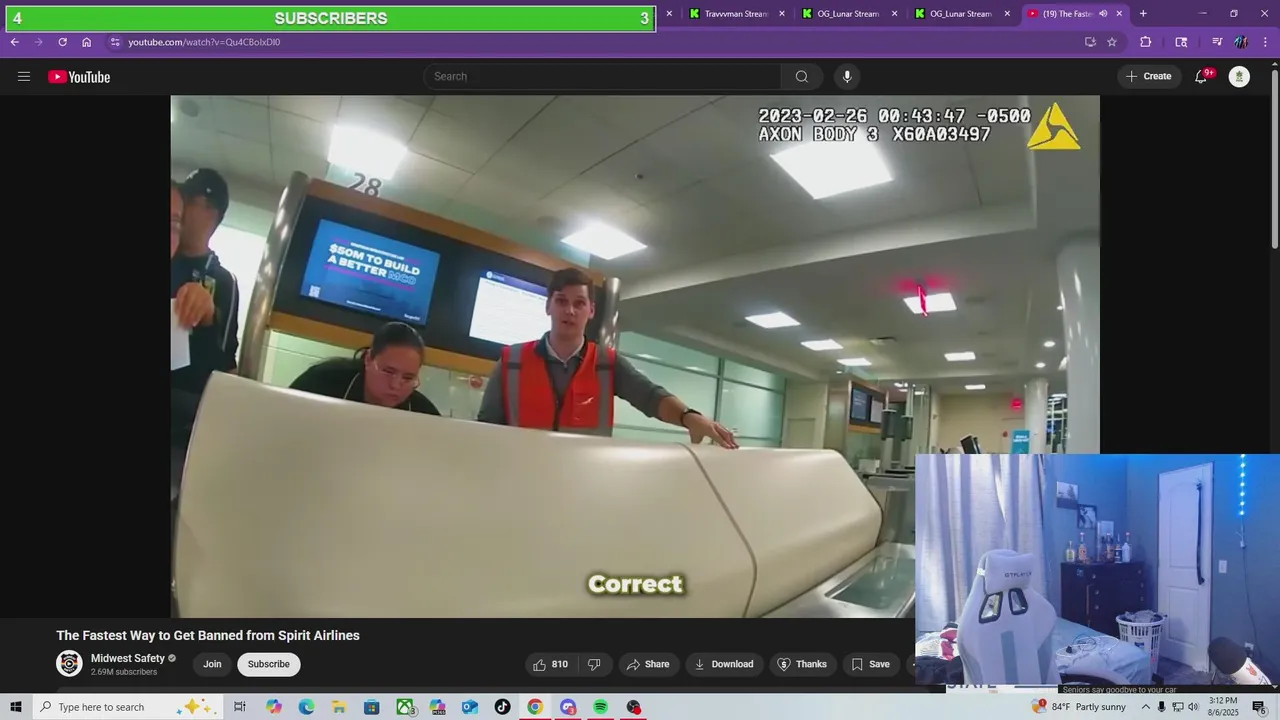Go to the YouTube home logo
The height and width of the screenshot is (720, 1280).
[79, 77]
